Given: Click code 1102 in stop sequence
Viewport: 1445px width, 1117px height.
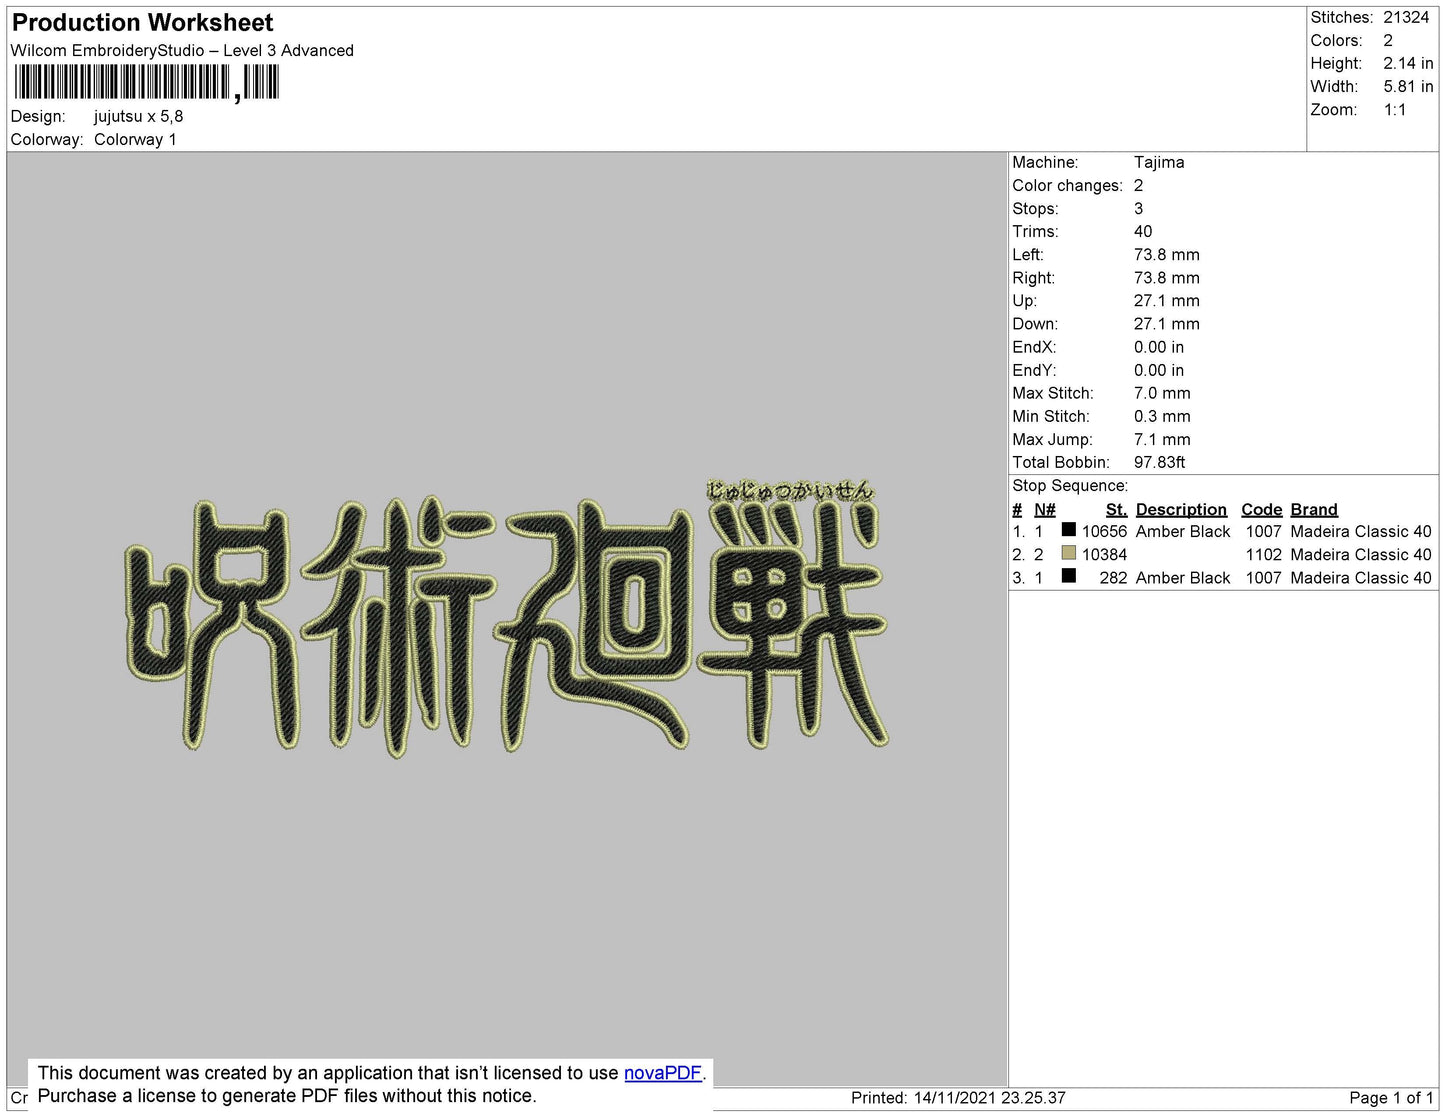Looking at the screenshot, I should click(1263, 554).
